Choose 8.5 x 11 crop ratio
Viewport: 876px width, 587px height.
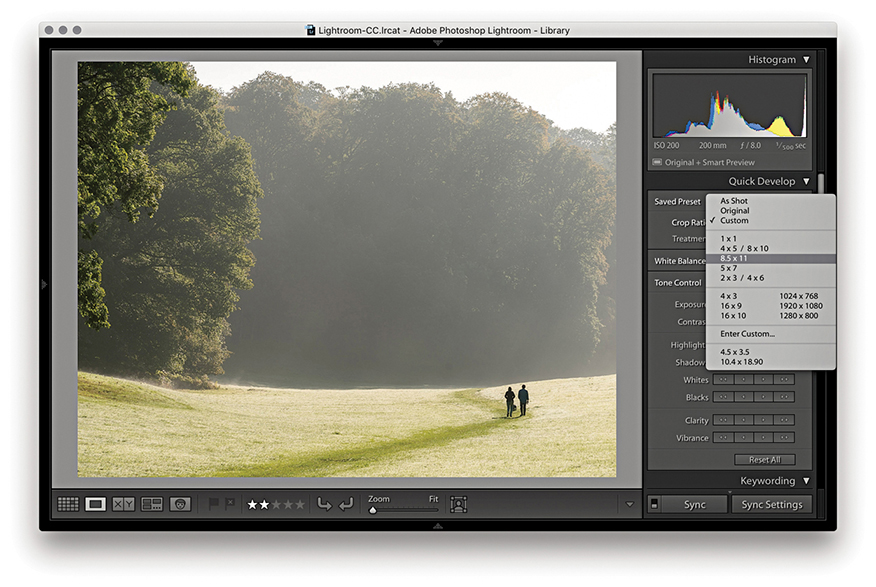[x=735, y=258]
